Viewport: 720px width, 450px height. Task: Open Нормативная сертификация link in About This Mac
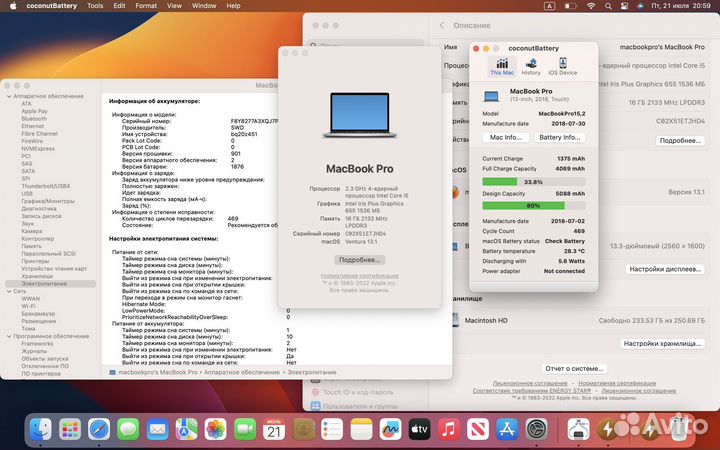click(360, 276)
